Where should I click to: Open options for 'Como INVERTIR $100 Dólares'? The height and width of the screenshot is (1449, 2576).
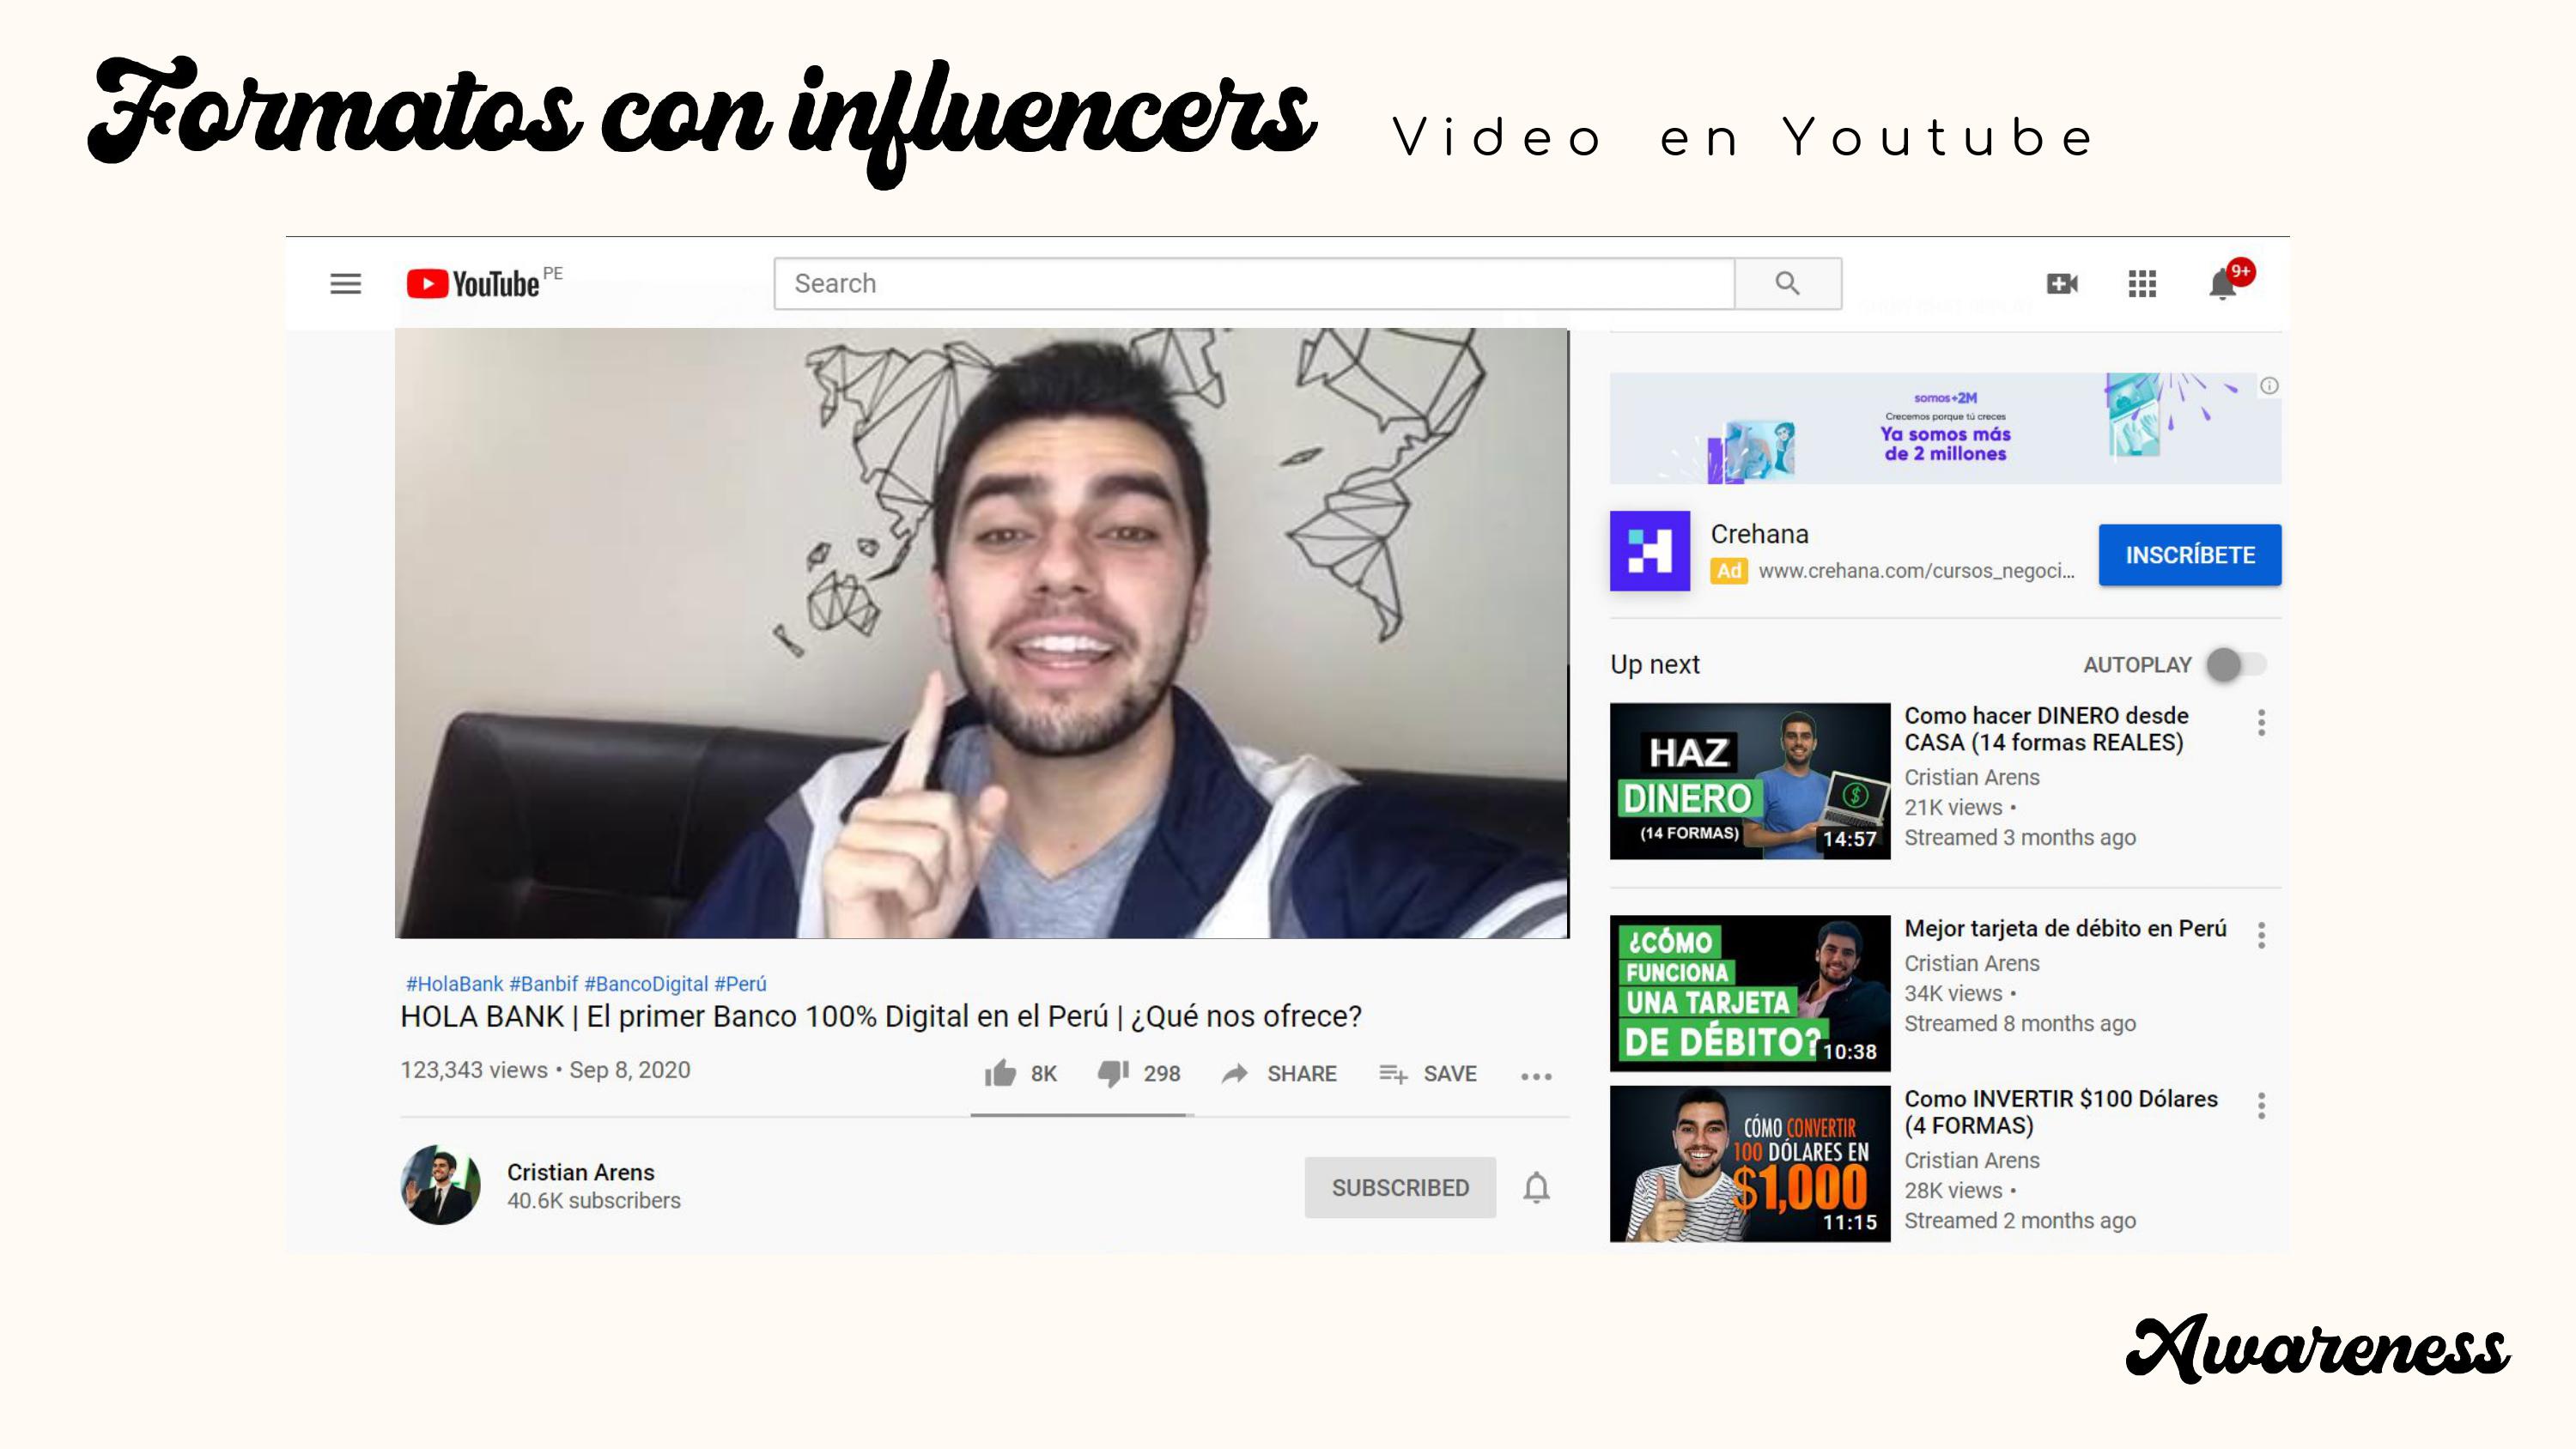click(x=2261, y=1106)
